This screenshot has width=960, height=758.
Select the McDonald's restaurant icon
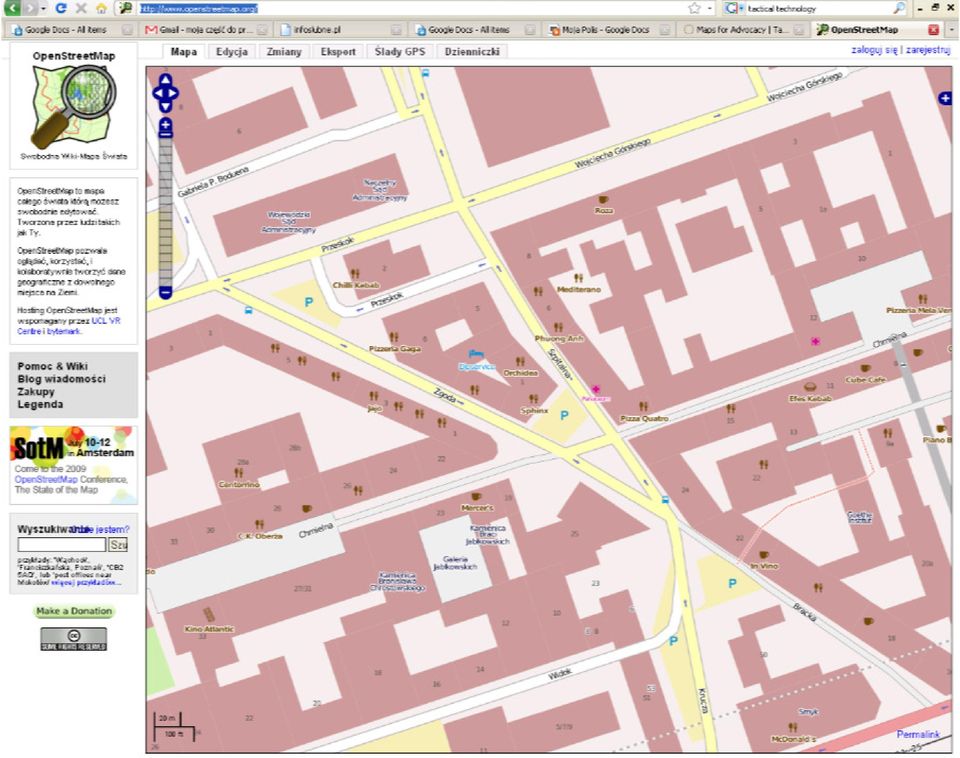click(x=793, y=727)
